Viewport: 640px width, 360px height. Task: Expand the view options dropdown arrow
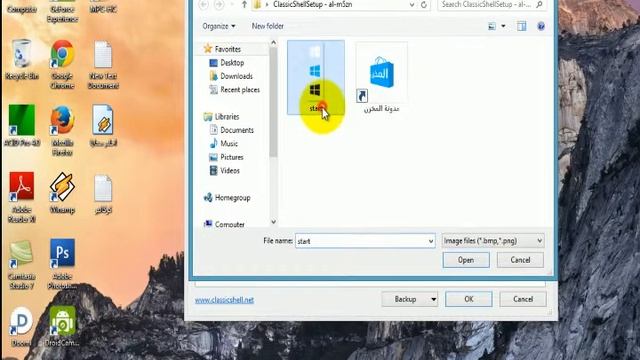click(x=503, y=26)
